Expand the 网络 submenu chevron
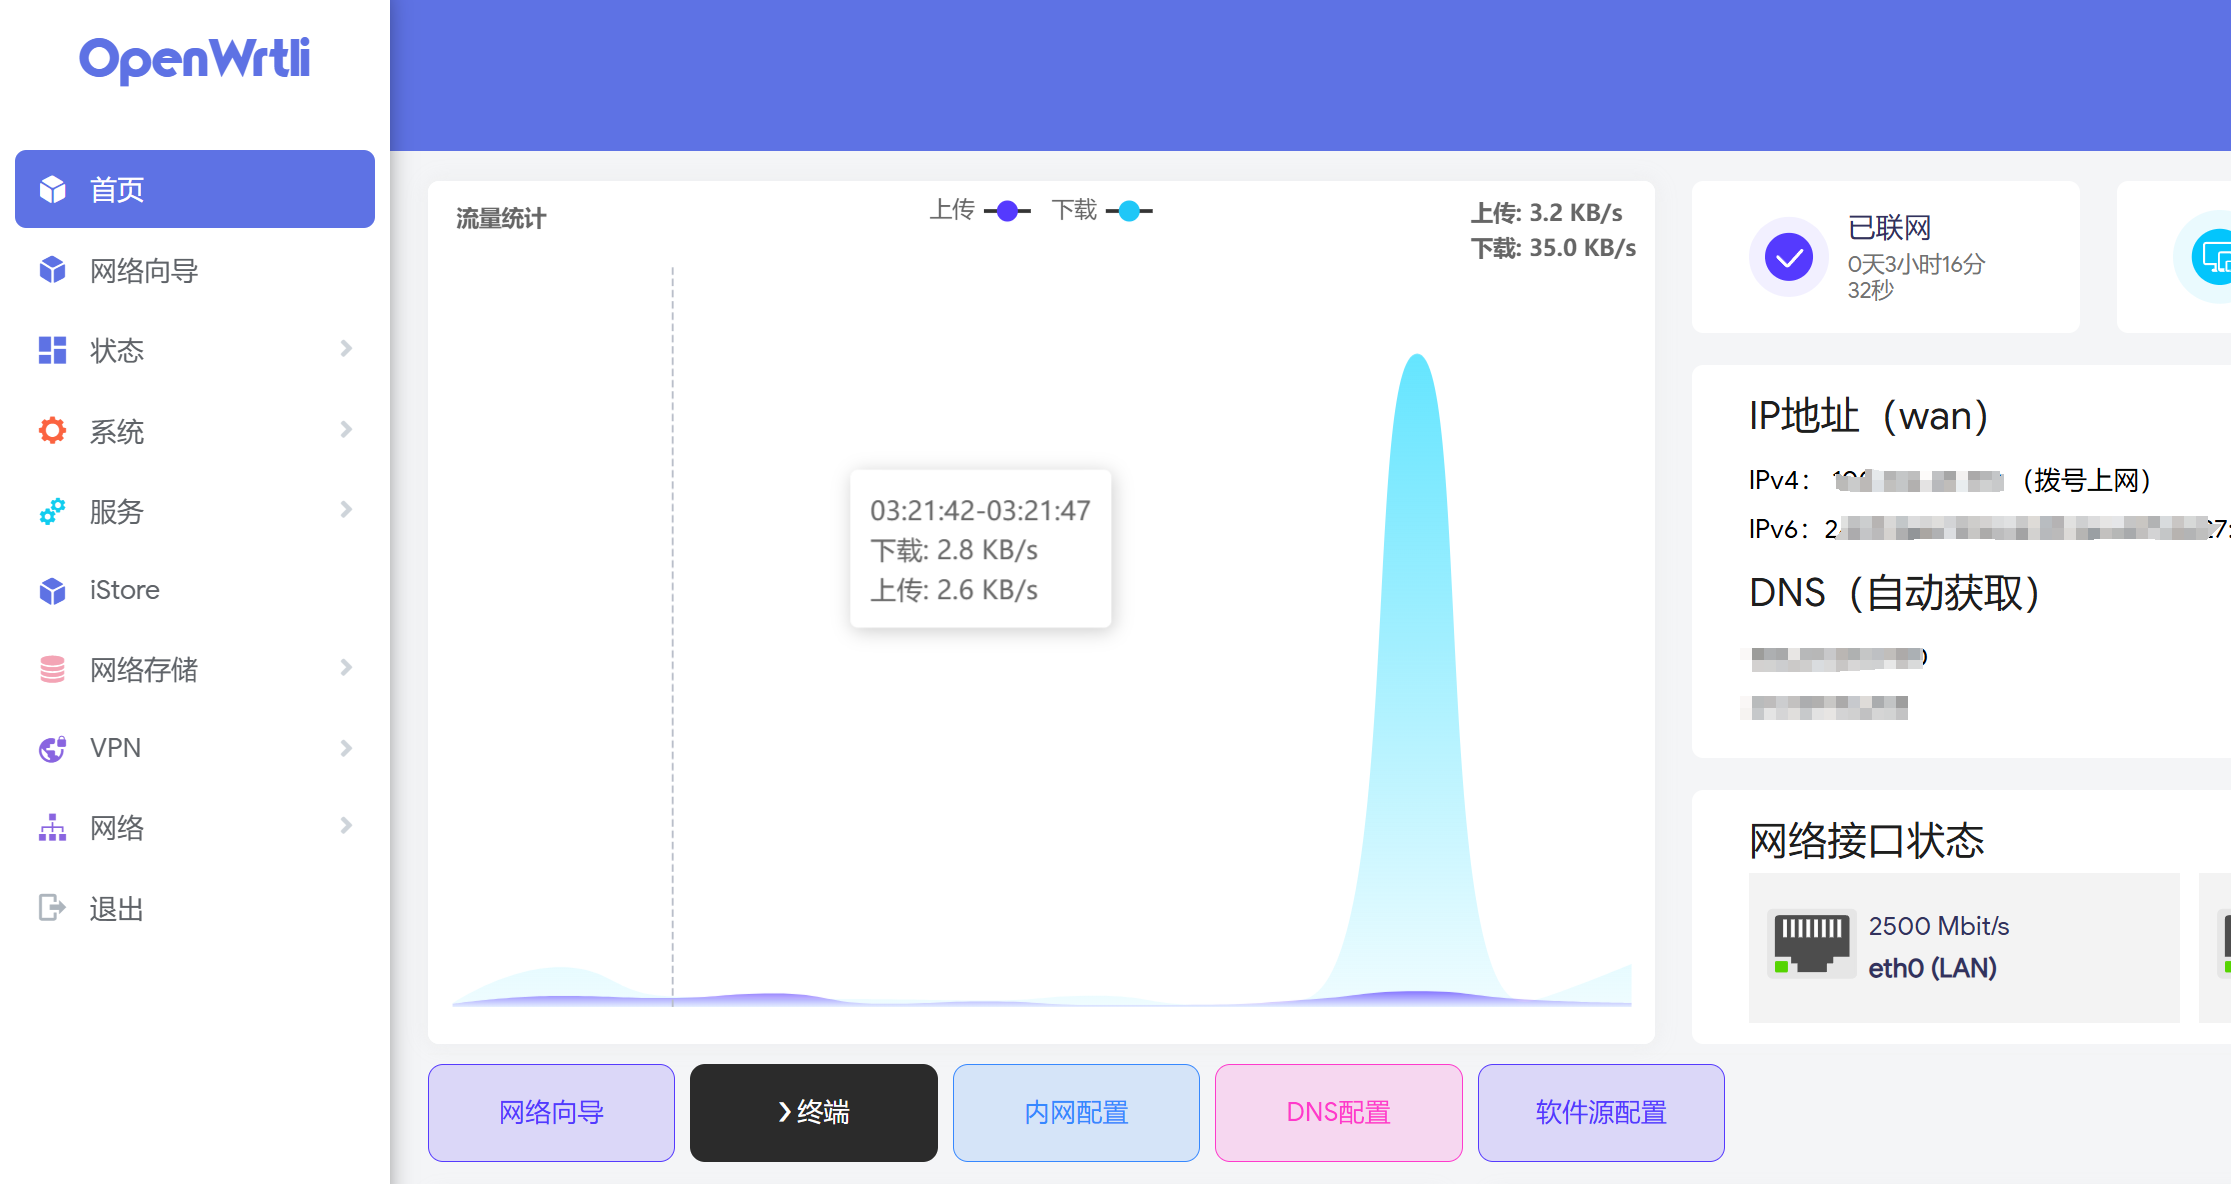Image resolution: width=2231 pixels, height=1184 pixels. coord(346,826)
